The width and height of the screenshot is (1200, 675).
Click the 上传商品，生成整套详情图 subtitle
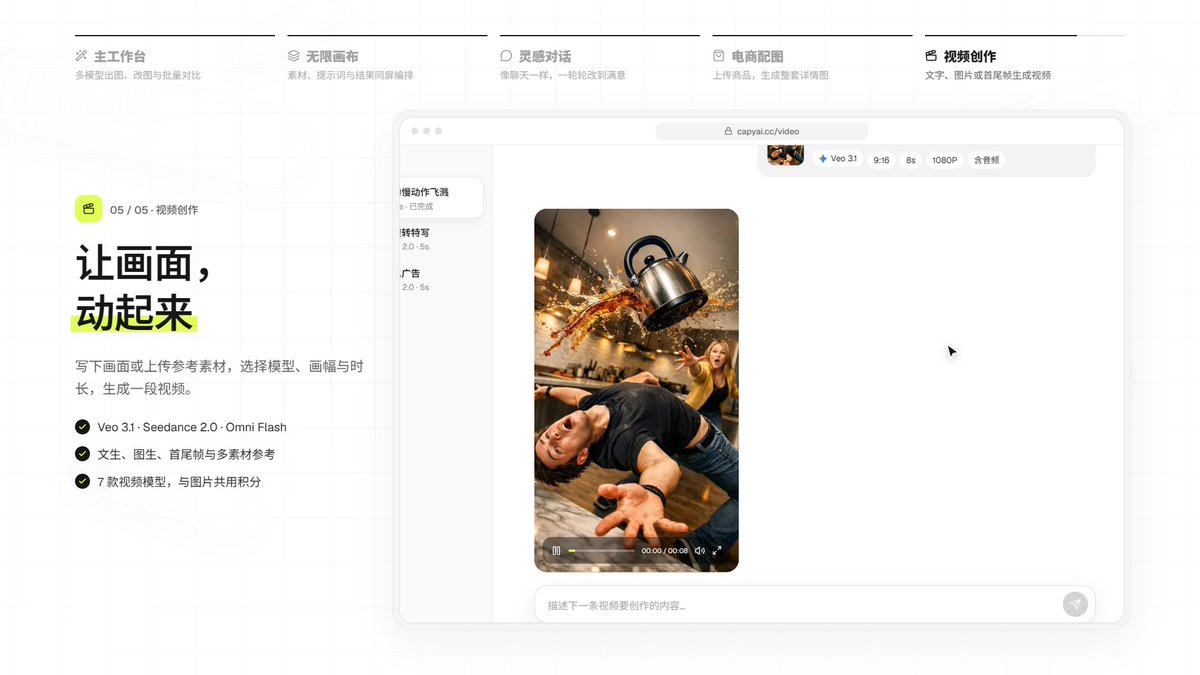[770, 75]
